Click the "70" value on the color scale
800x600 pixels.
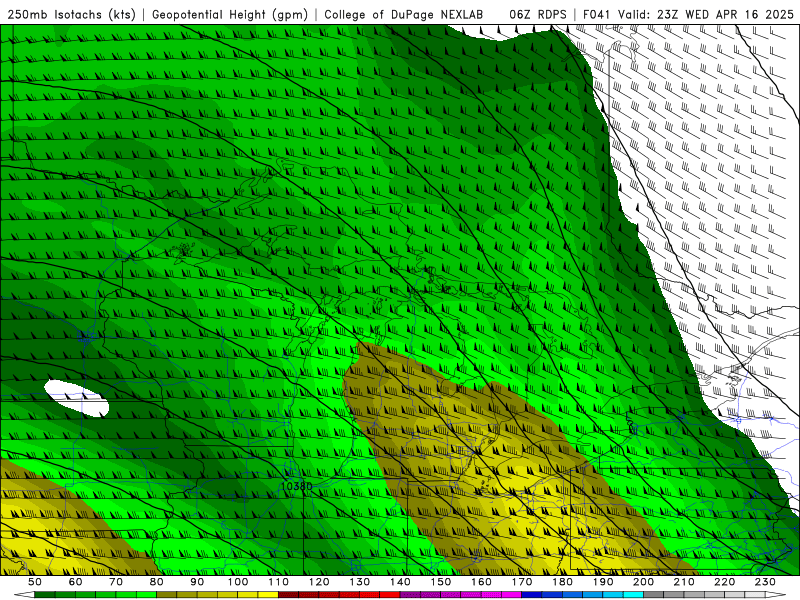coord(116,582)
